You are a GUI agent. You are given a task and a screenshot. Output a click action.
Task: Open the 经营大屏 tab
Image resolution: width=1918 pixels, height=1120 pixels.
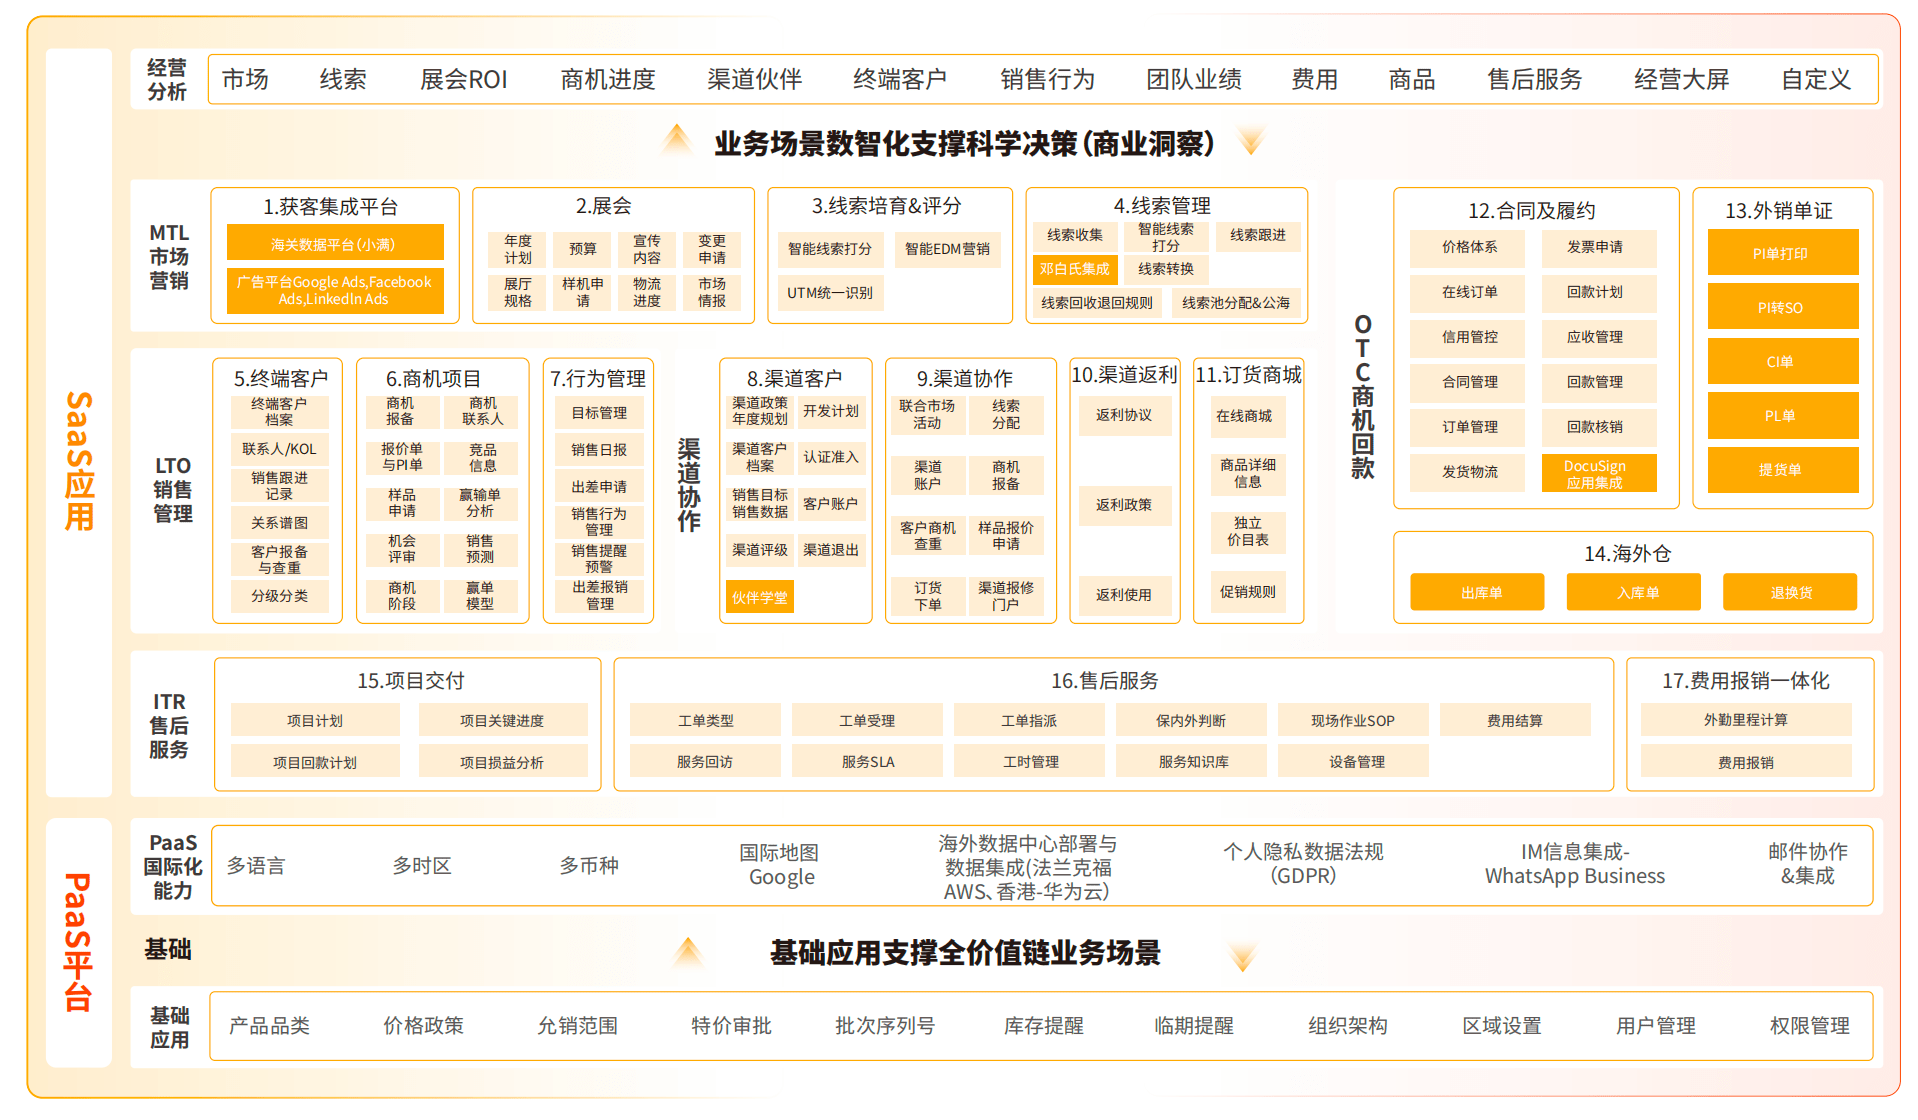1681,79
